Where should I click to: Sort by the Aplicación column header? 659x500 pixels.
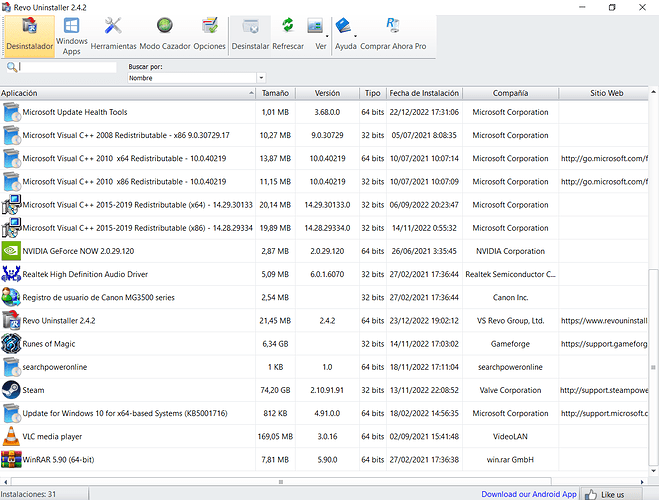pyautogui.click(x=127, y=93)
